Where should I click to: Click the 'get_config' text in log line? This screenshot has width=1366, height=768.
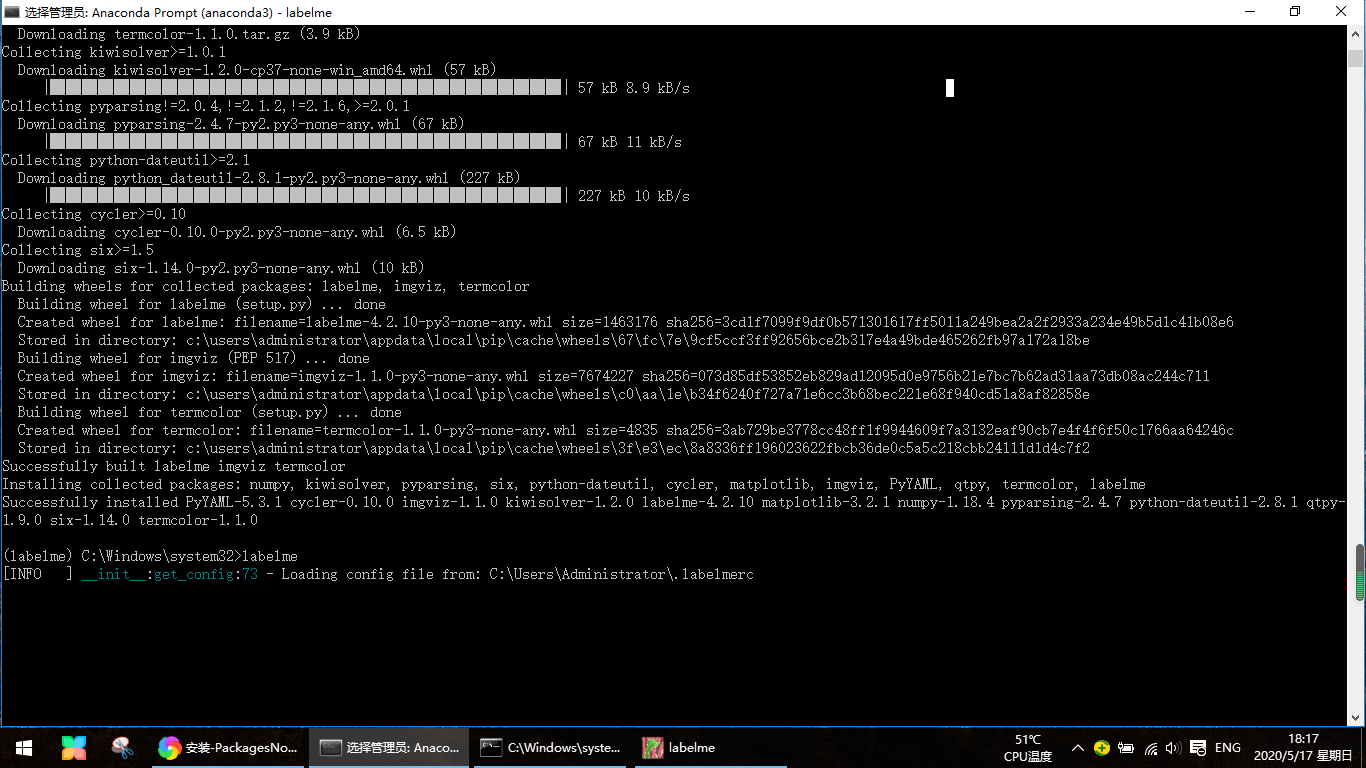194,574
